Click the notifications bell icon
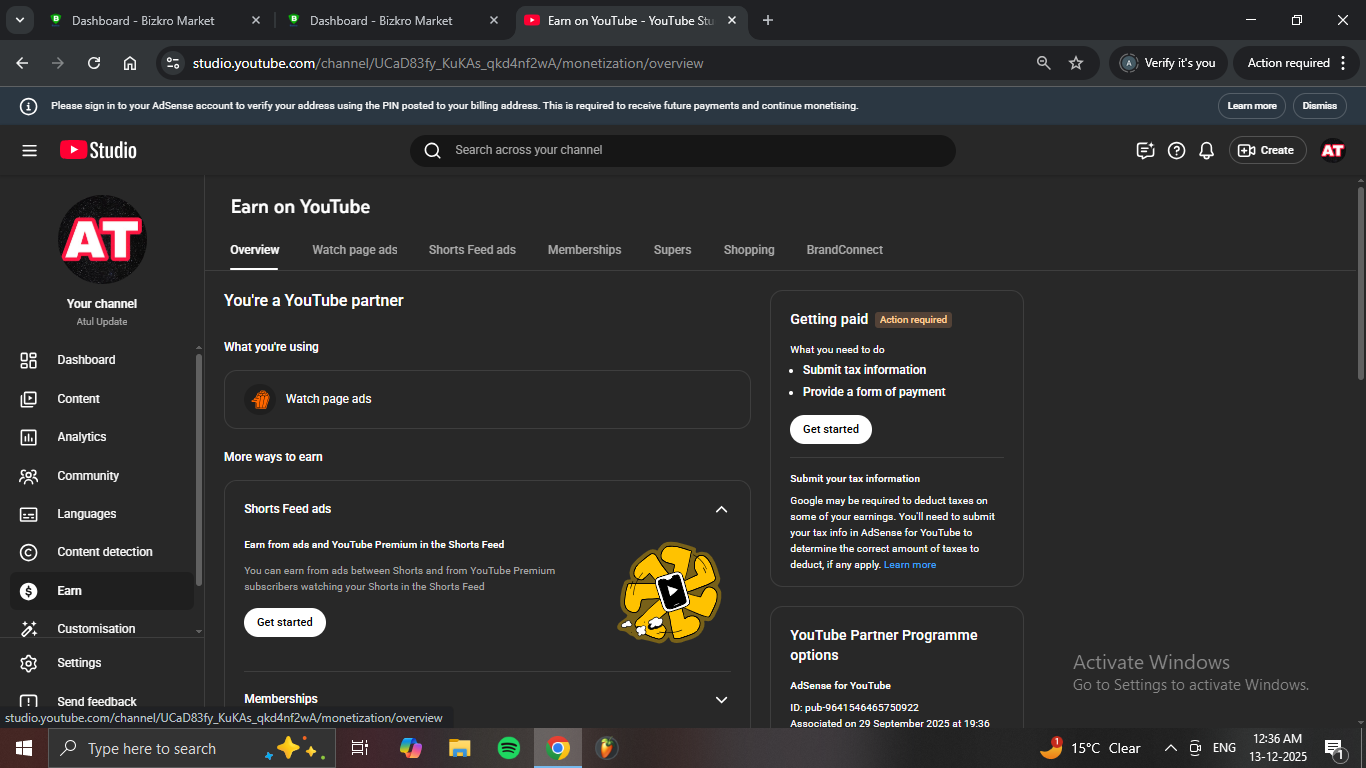 click(1206, 150)
